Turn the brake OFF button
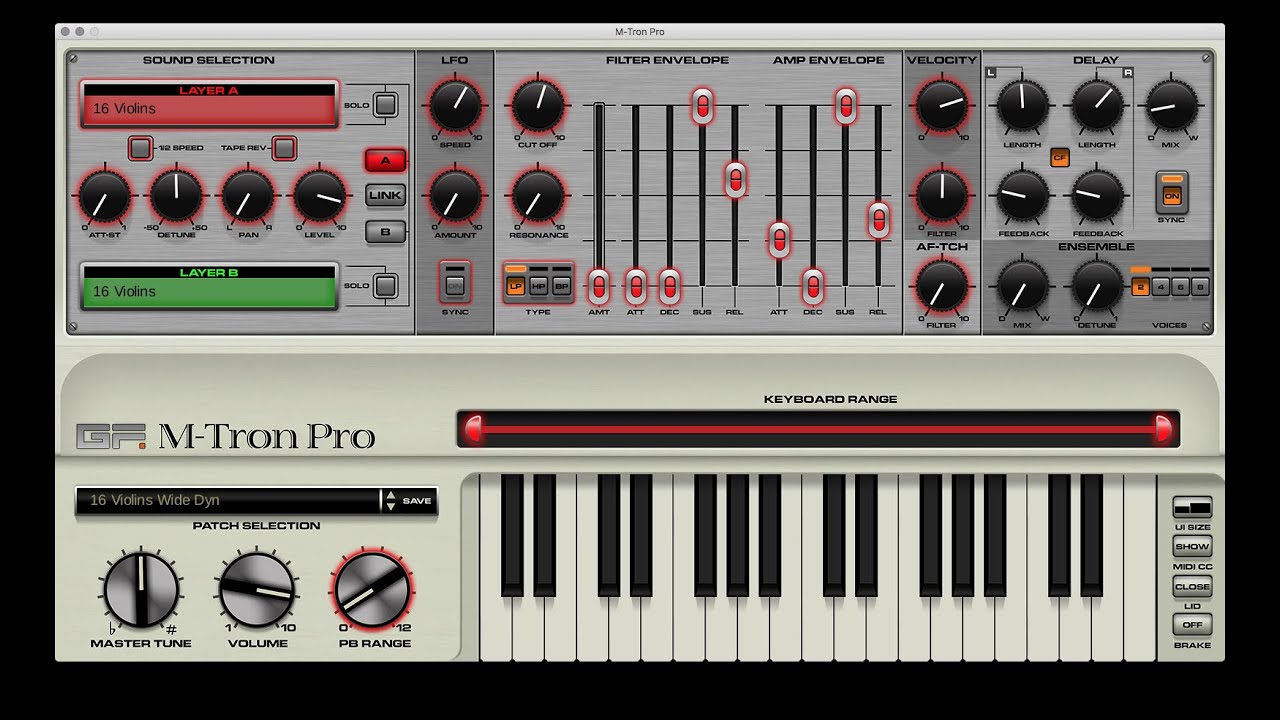 1192,625
